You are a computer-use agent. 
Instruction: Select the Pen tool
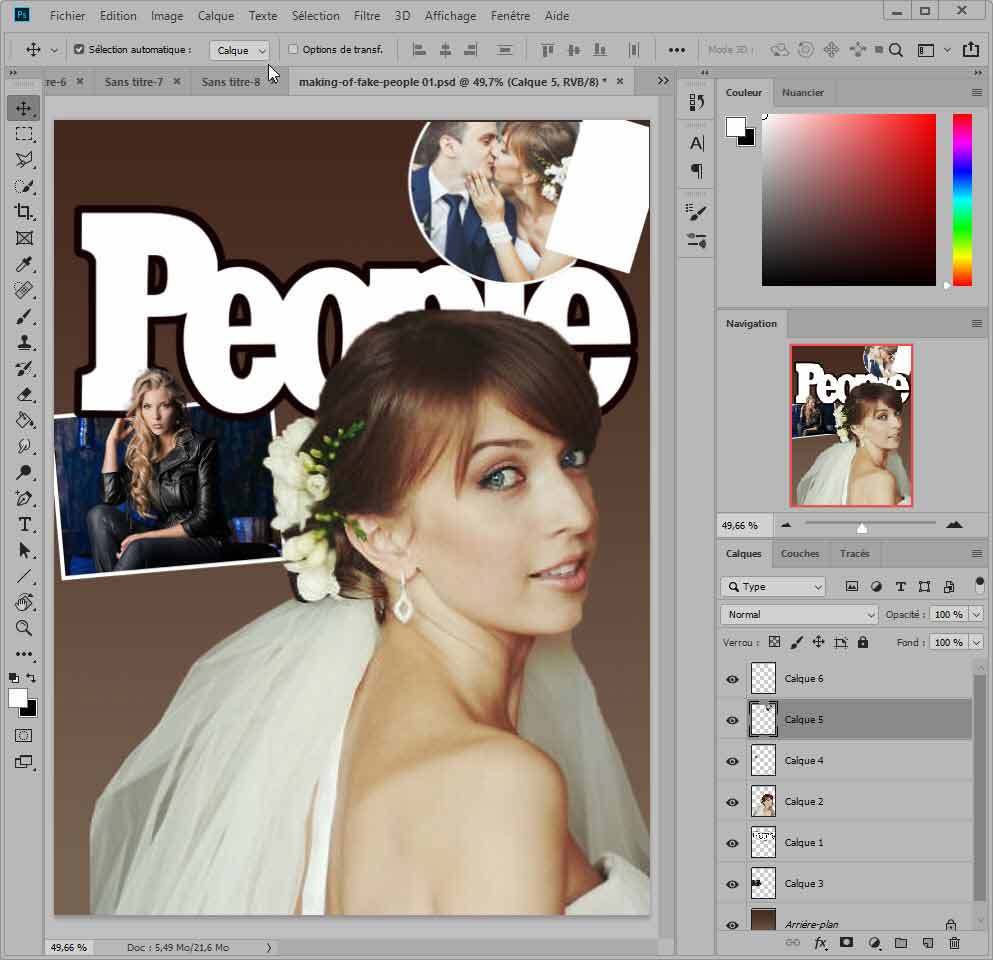[x=24, y=498]
